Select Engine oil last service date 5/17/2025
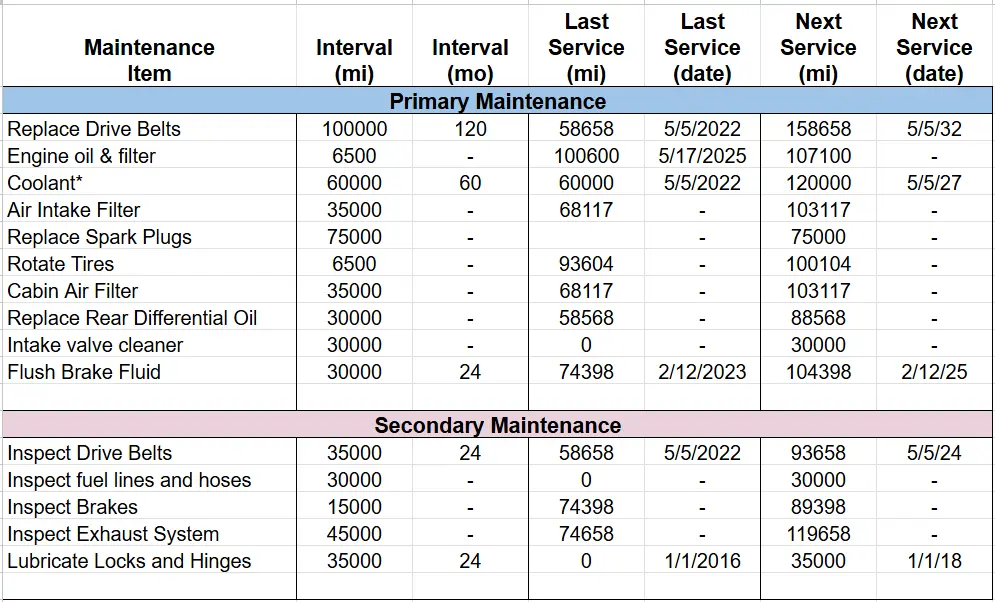Viewport: 995px width, 602px height. pos(702,156)
